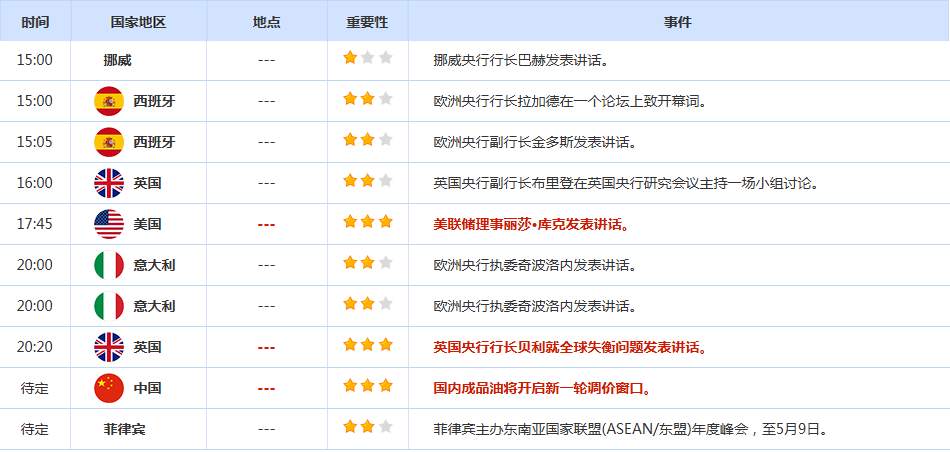The width and height of the screenshot is (950, 452).
Task: Click the UK flag in the 16:00 row
Action: [109, 183]
